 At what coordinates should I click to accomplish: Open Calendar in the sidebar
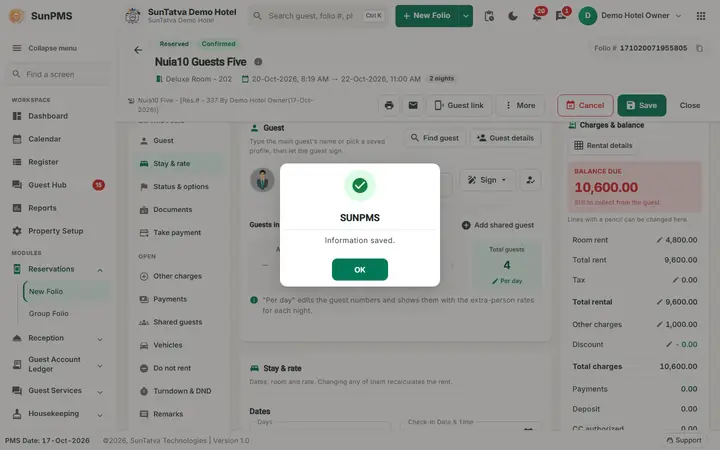click(x=45, y=139)
